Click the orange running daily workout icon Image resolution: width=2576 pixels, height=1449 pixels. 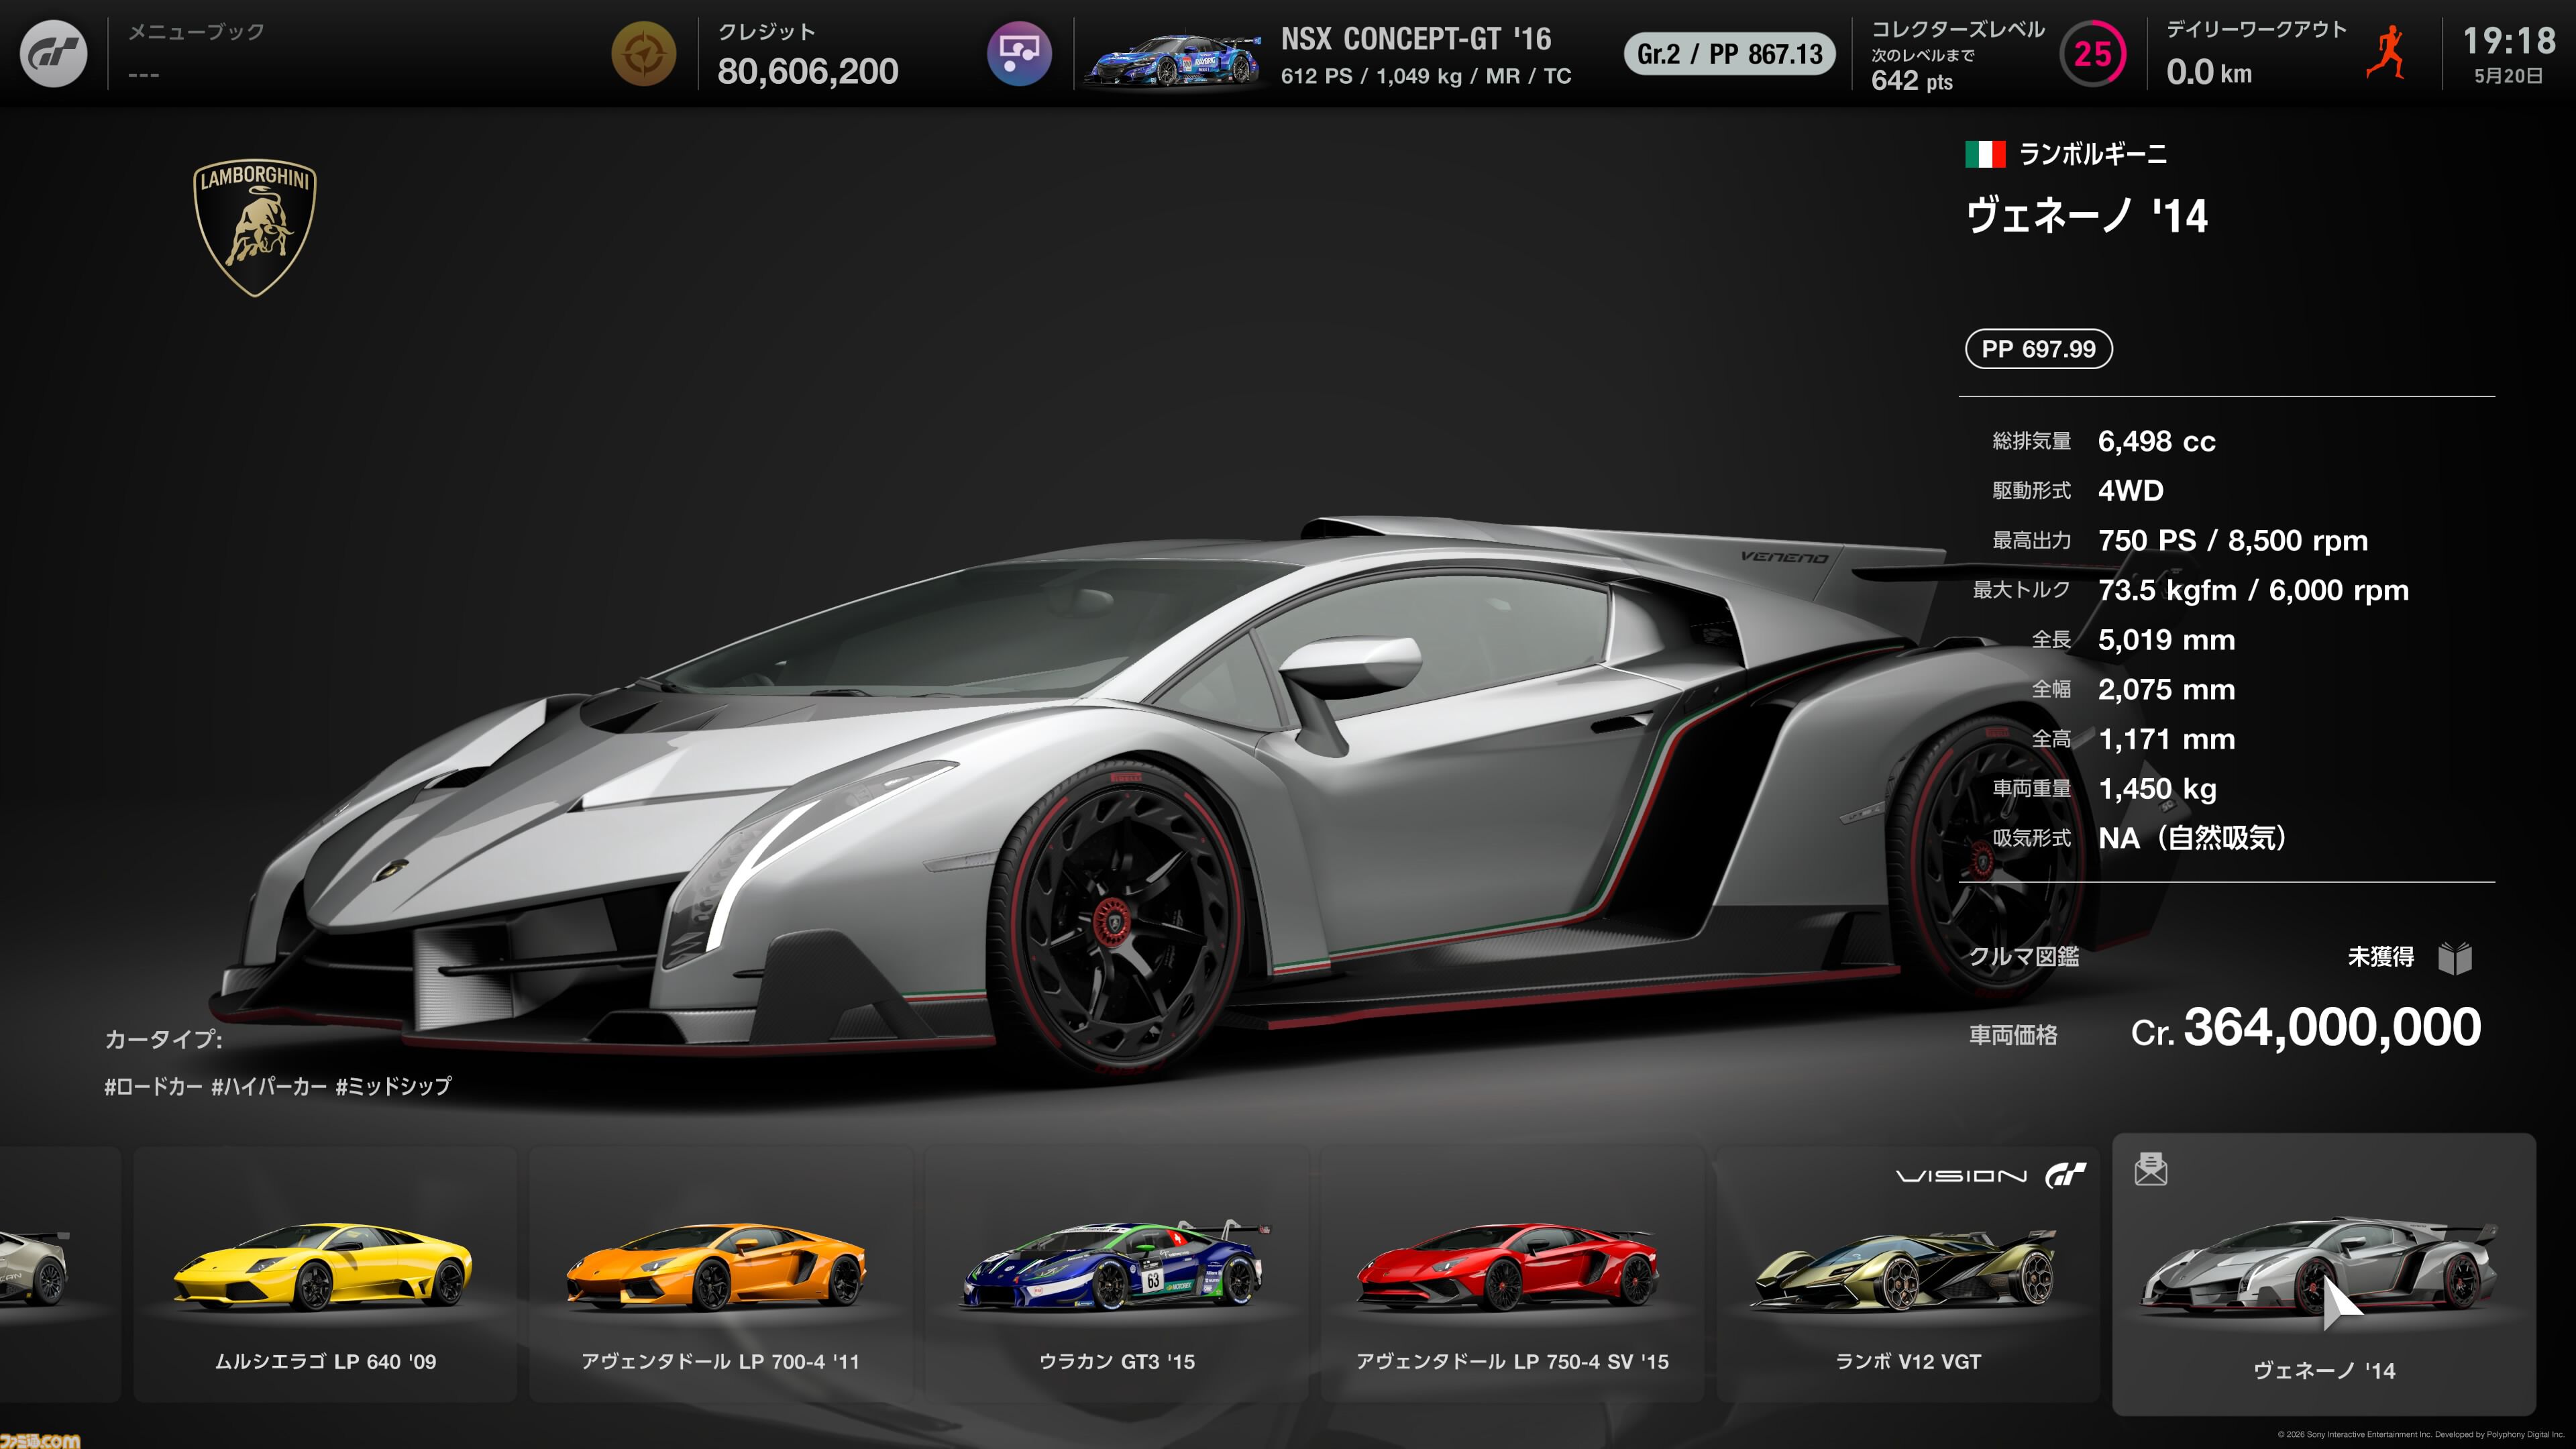click(x=2387, y=54)
